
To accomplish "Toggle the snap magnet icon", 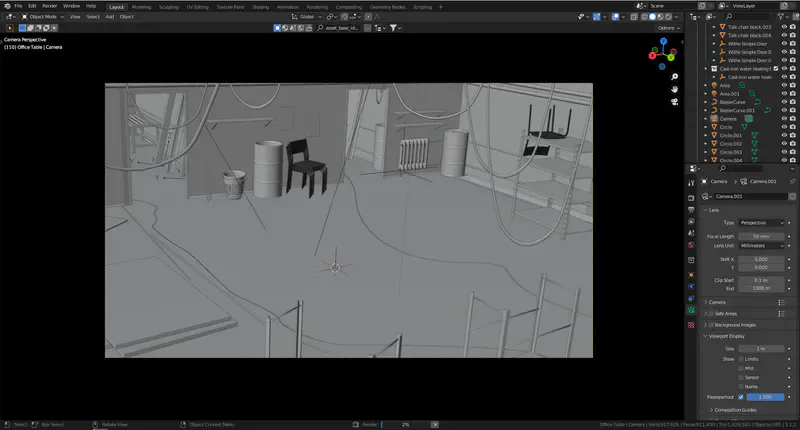I will coord(345,17).
